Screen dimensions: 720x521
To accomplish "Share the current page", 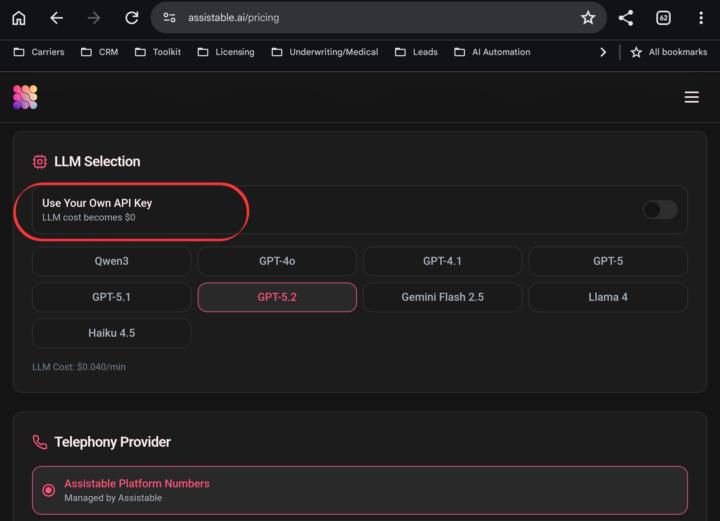I will (x=626, y=18).
